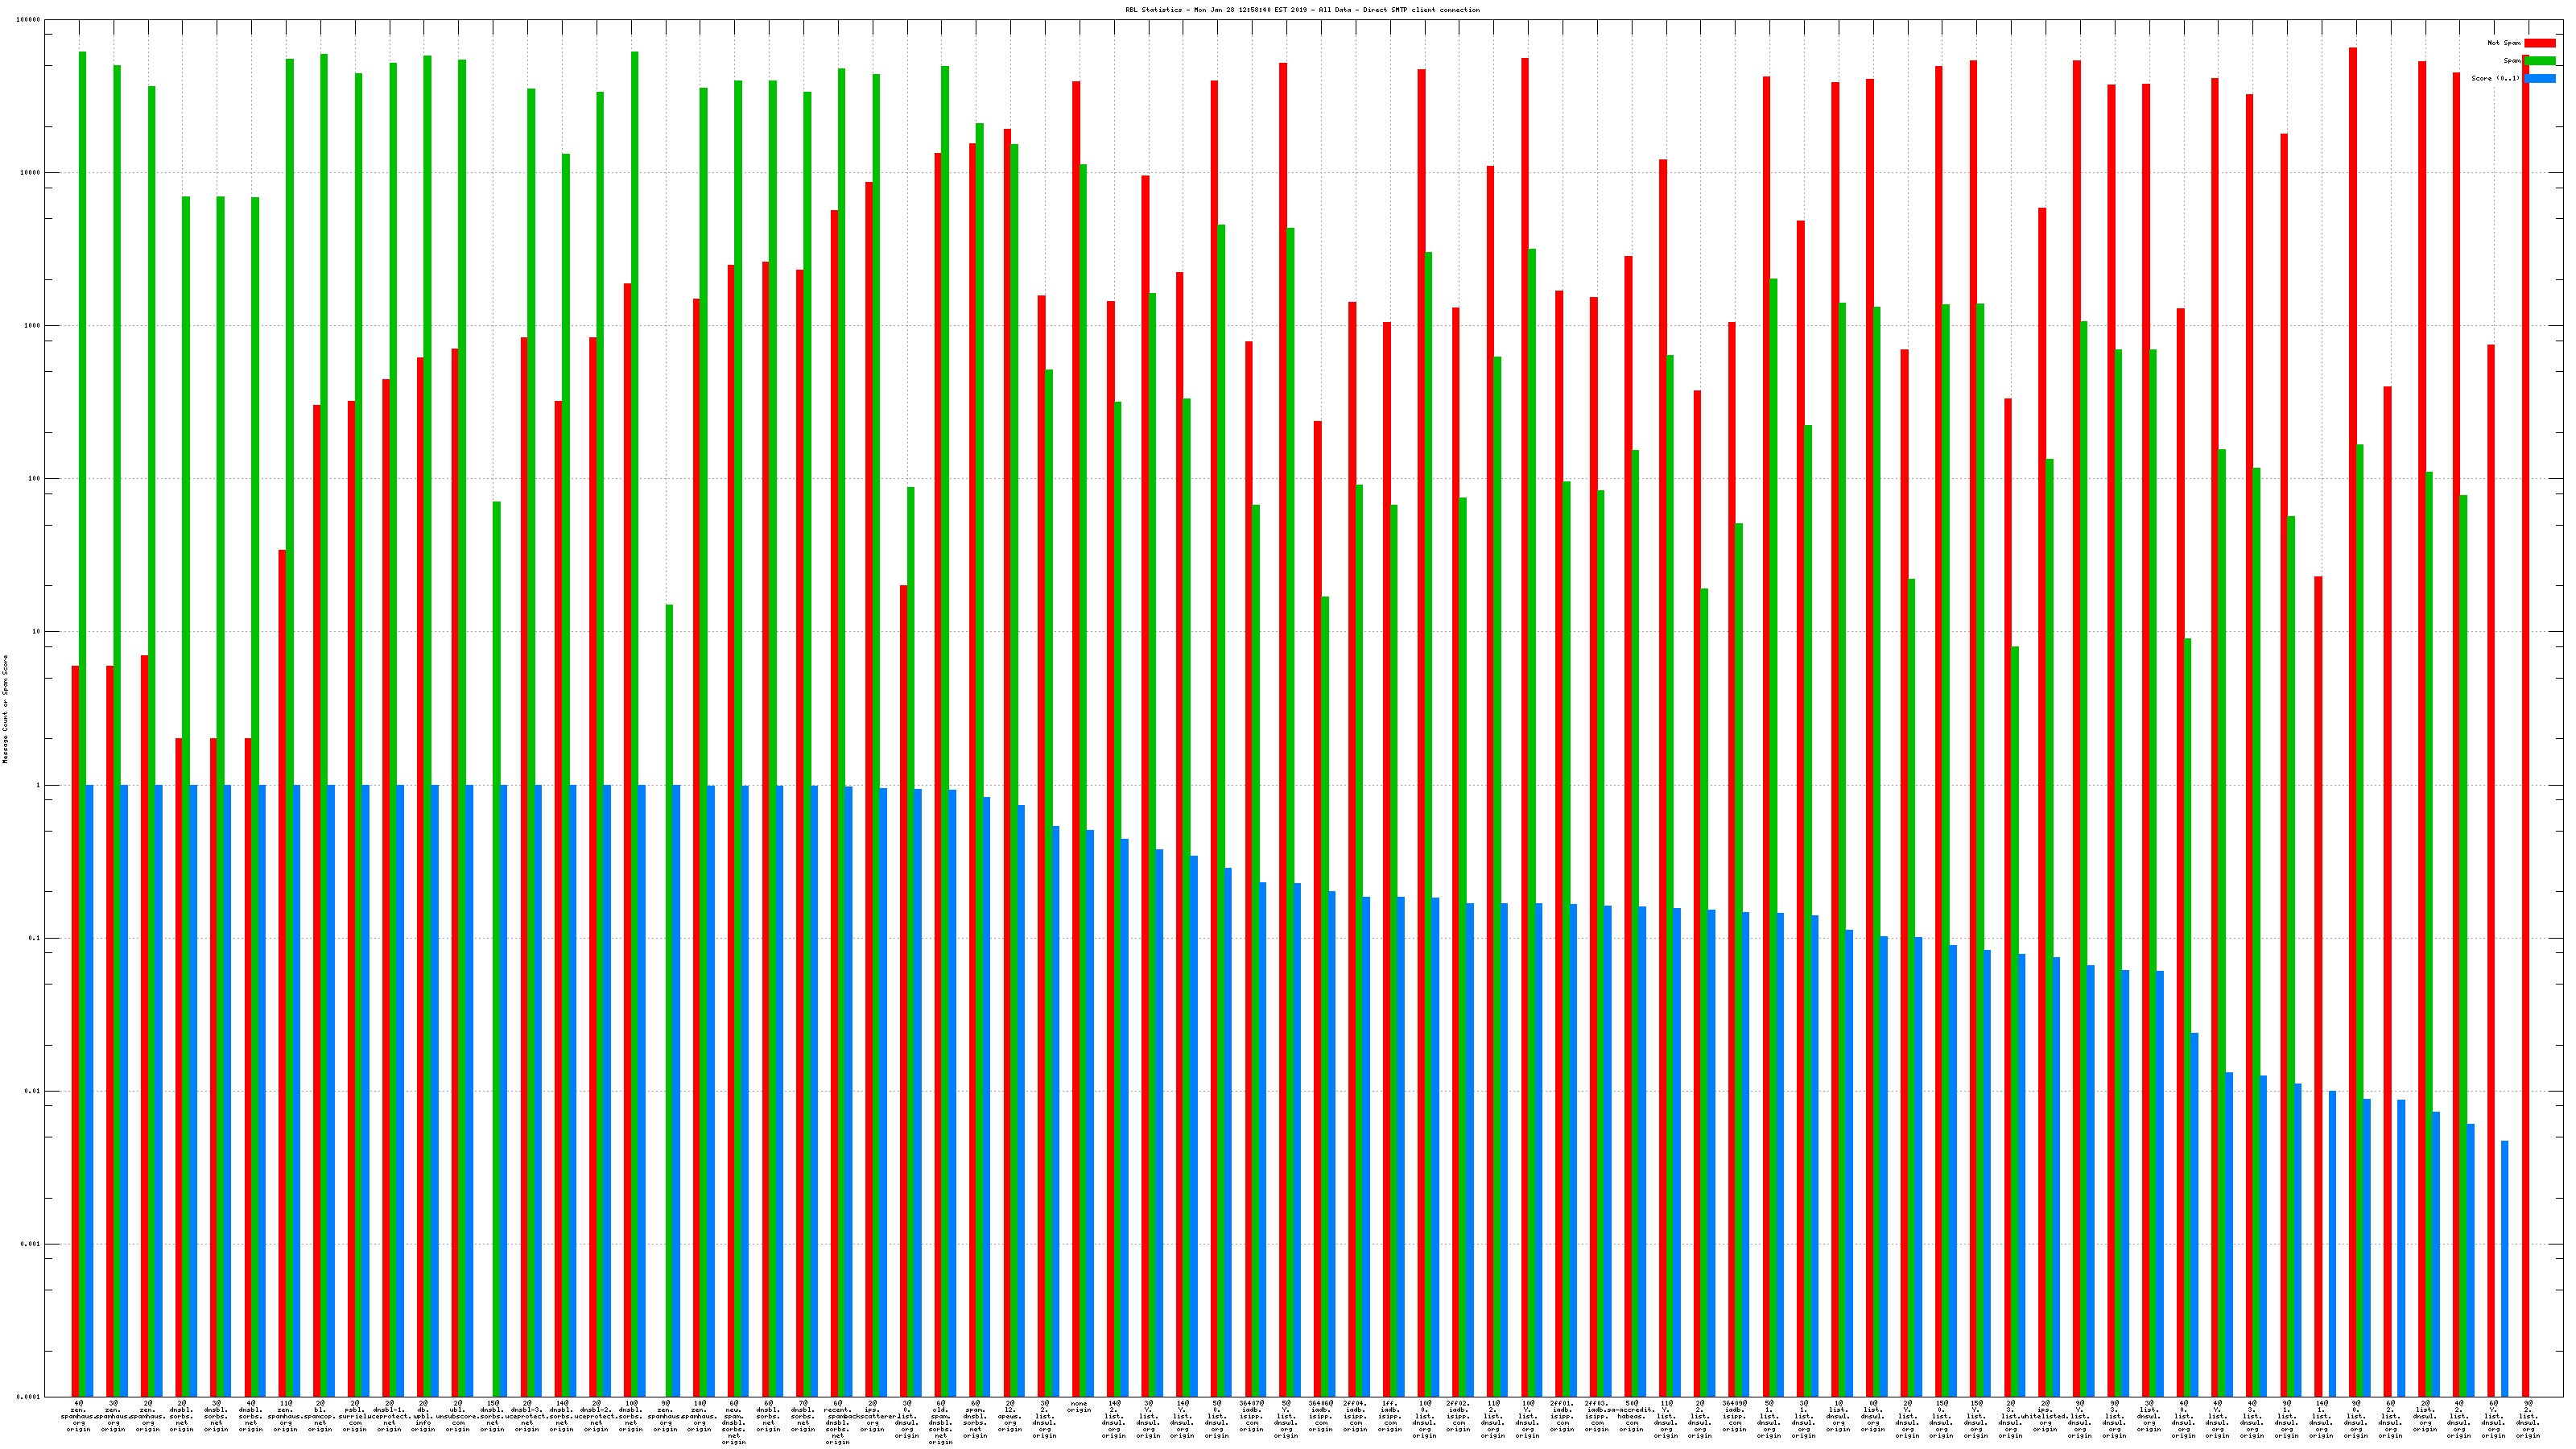Click the db.wpbl.info x-axis label

point(424,1416)
